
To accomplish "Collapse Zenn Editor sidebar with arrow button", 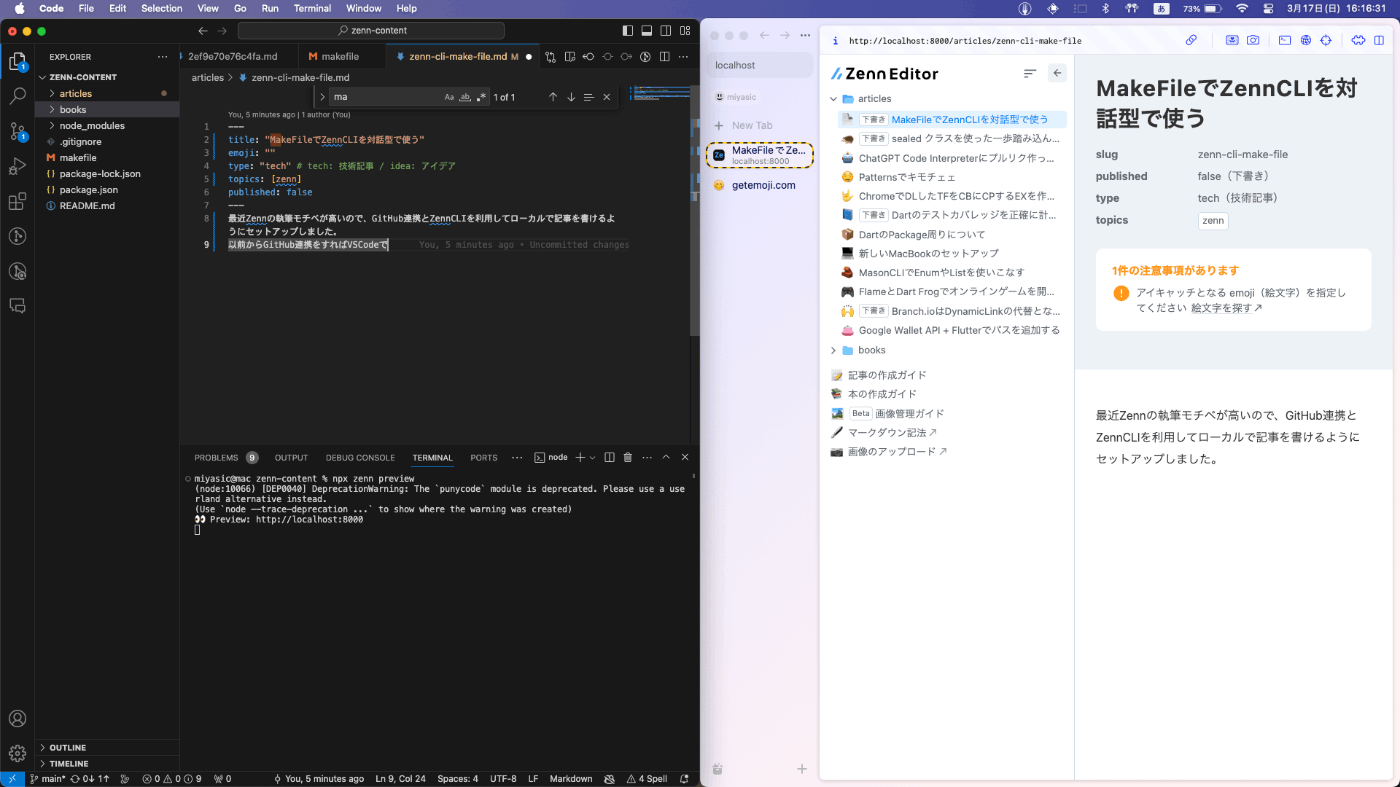I will coord(1057,73).
